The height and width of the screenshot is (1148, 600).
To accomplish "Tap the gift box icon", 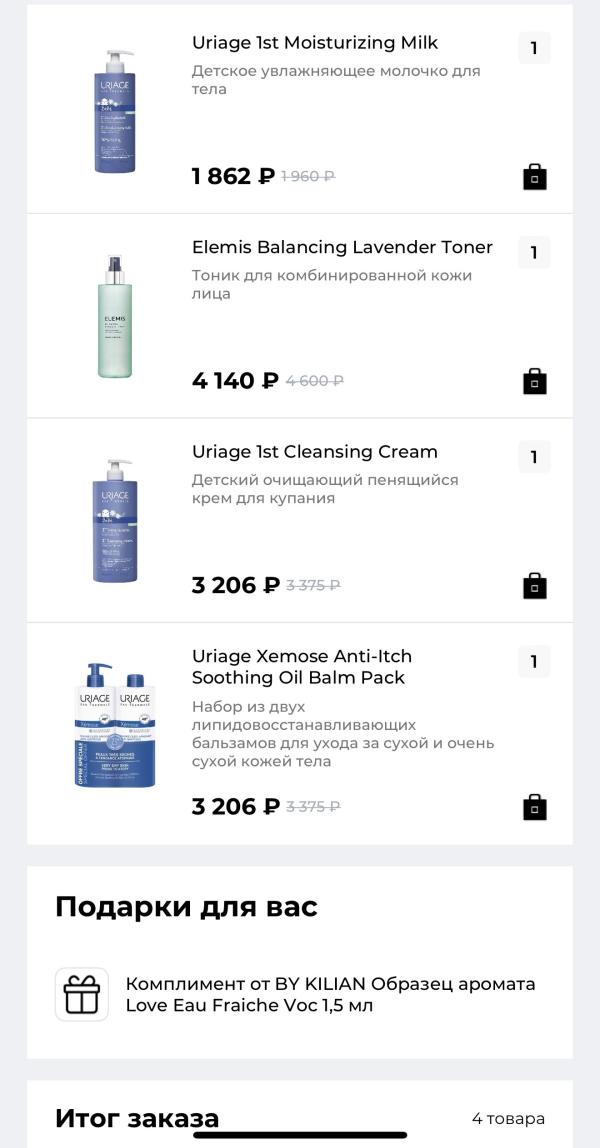I will pyautogui.click(x=82, y=994).
